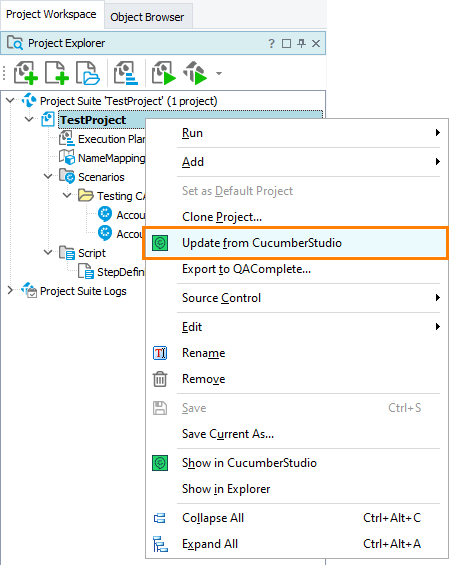Open the Source Control submenu
Screen dimensions: 449x565
296,298
